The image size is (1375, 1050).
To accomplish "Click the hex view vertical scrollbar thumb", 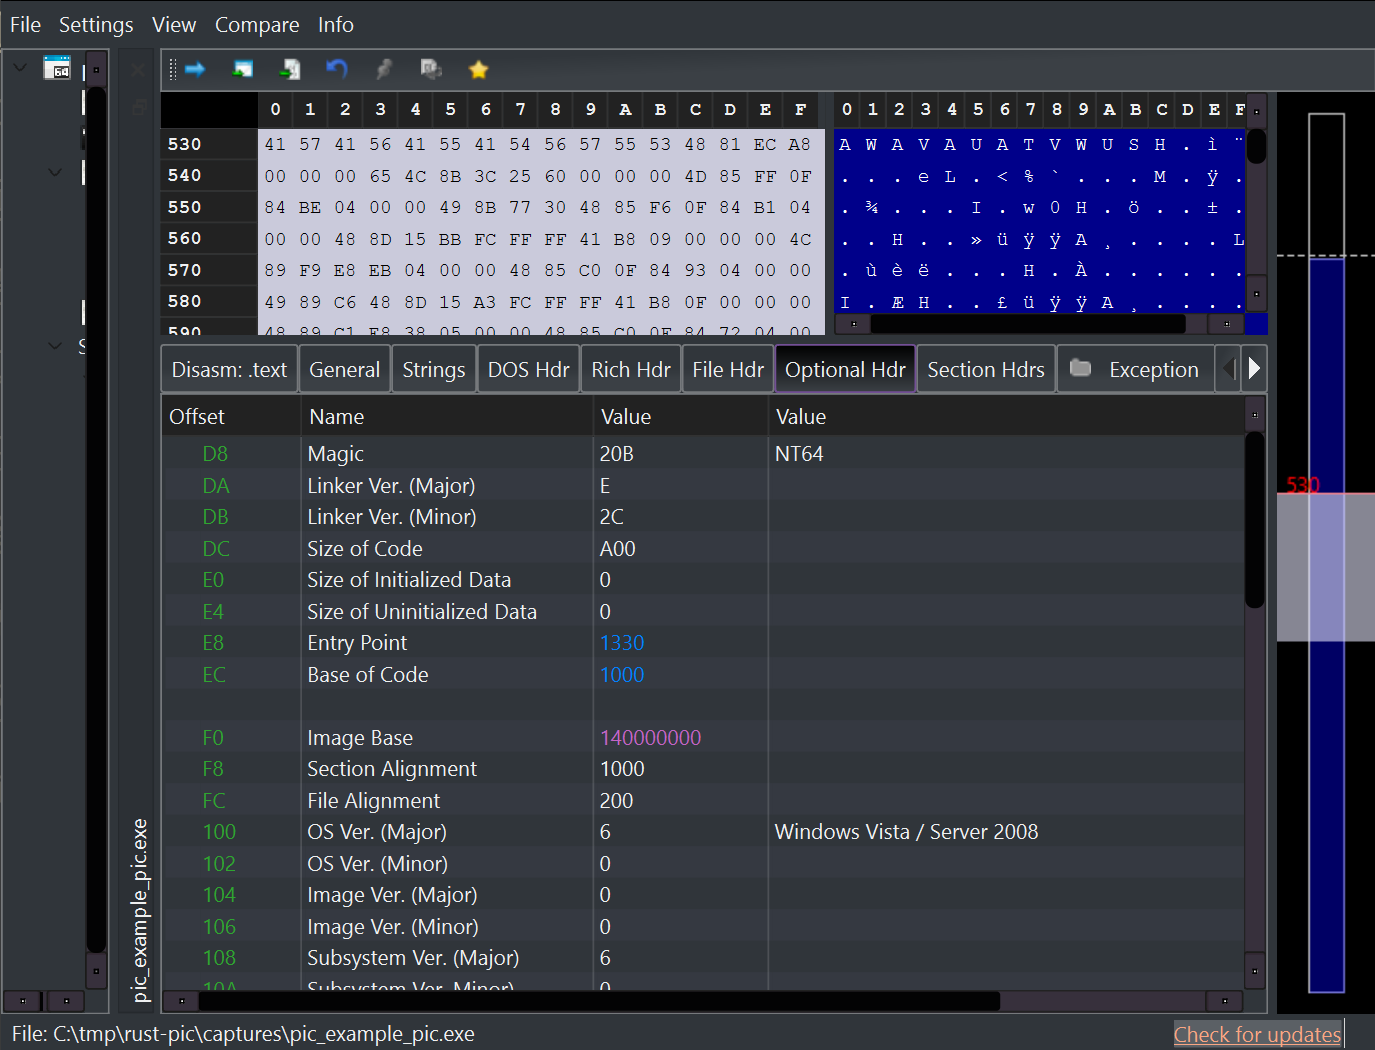I will click(x=1257, y=146).
